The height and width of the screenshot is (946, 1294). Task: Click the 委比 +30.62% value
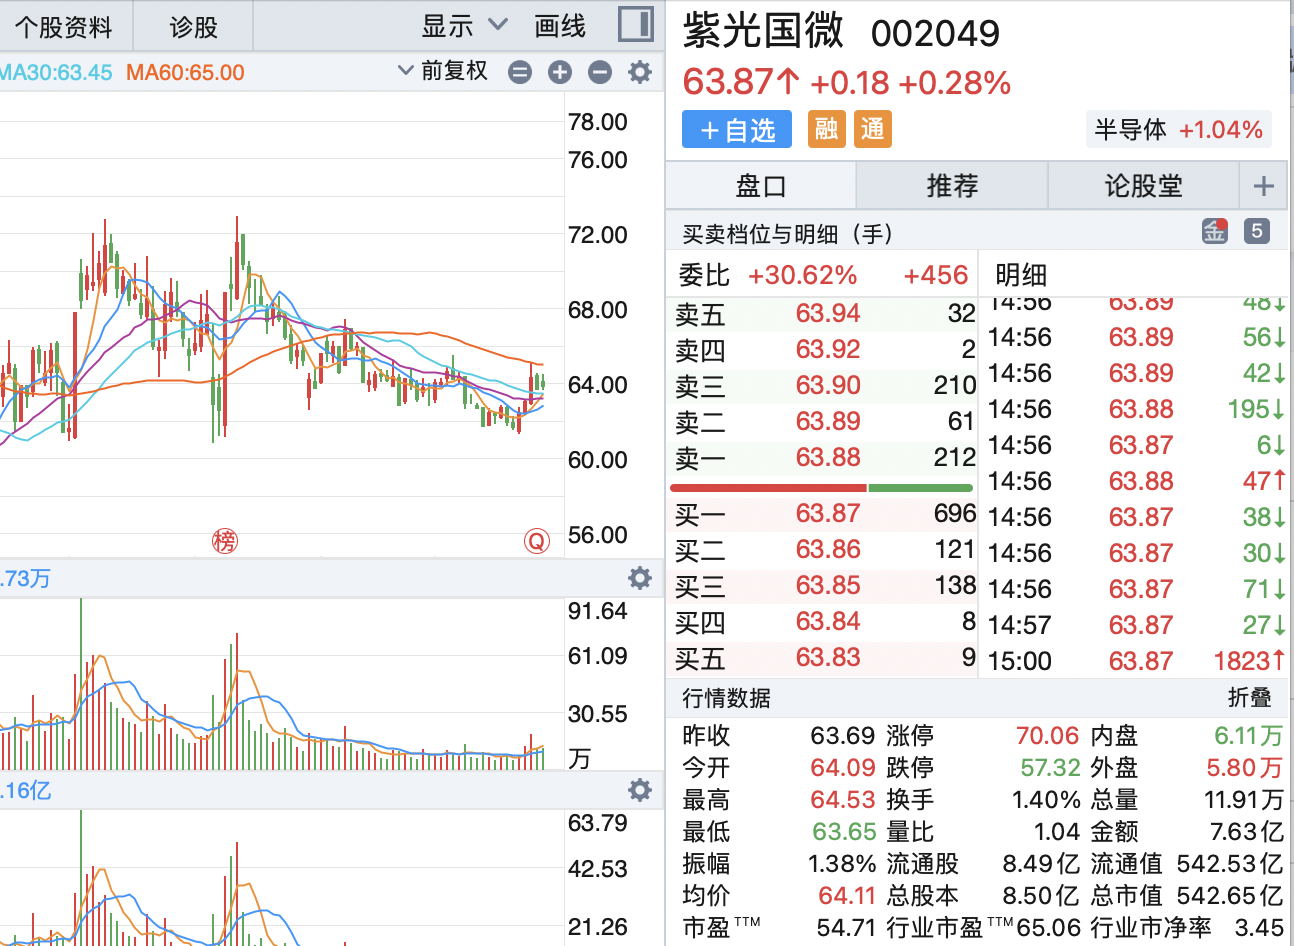802,275
